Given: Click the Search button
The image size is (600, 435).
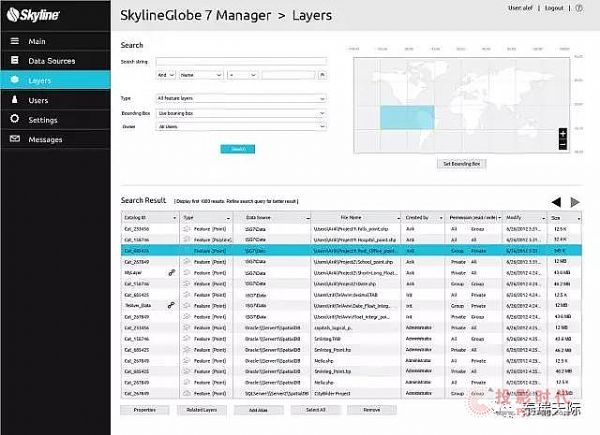Looking at the screenshot, I should 238,148.
